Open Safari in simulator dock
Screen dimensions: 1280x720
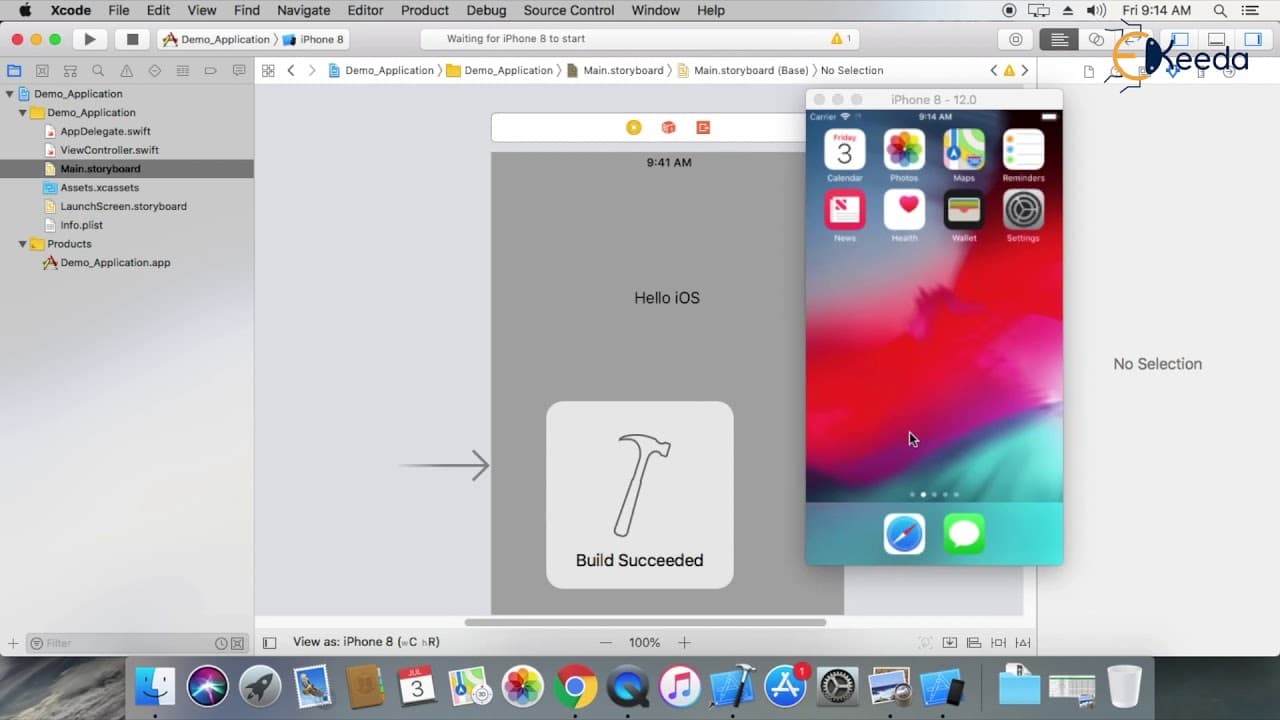[904, 534]
